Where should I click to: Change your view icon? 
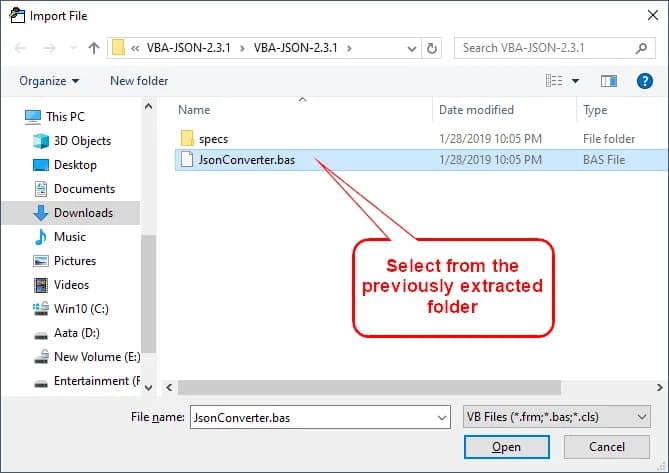pos(554,81)
